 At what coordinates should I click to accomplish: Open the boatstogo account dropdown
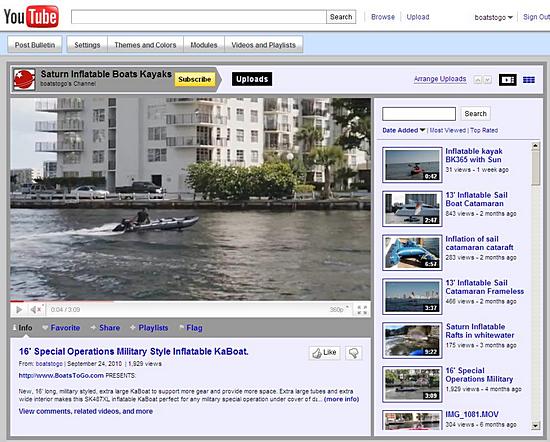click(x=493, y=17)
